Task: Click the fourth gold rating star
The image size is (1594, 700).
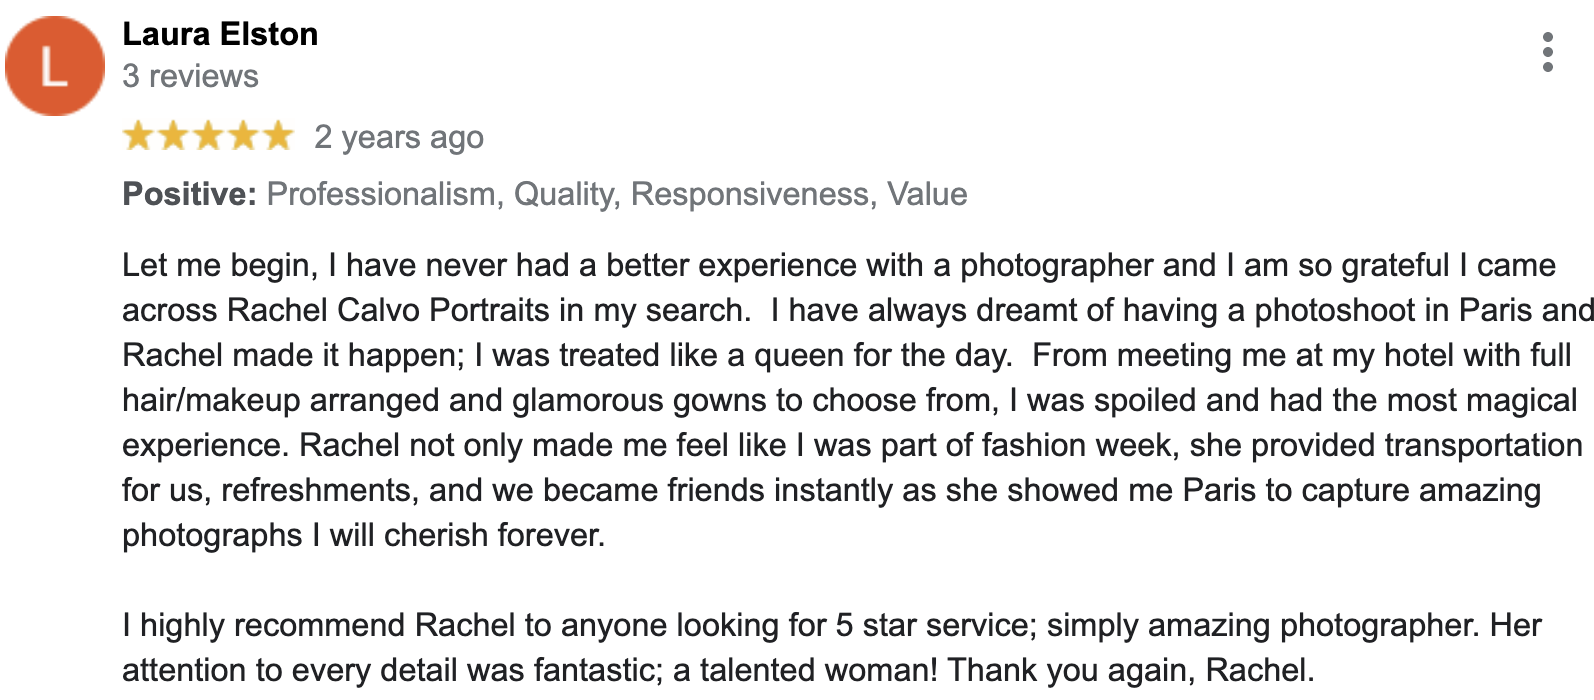Action: coord(243,136)
